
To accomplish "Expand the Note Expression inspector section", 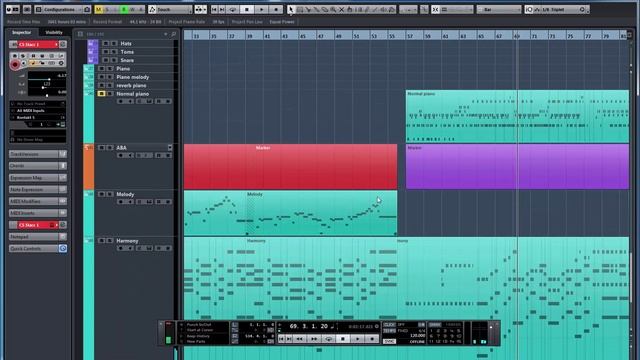I will coord(38,189).
